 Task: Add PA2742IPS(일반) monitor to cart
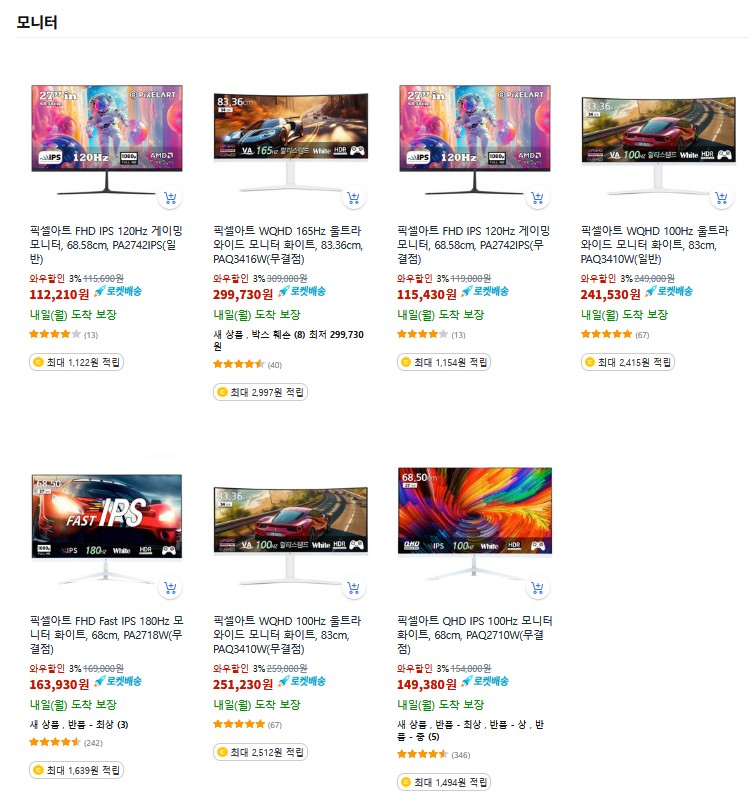170,198
